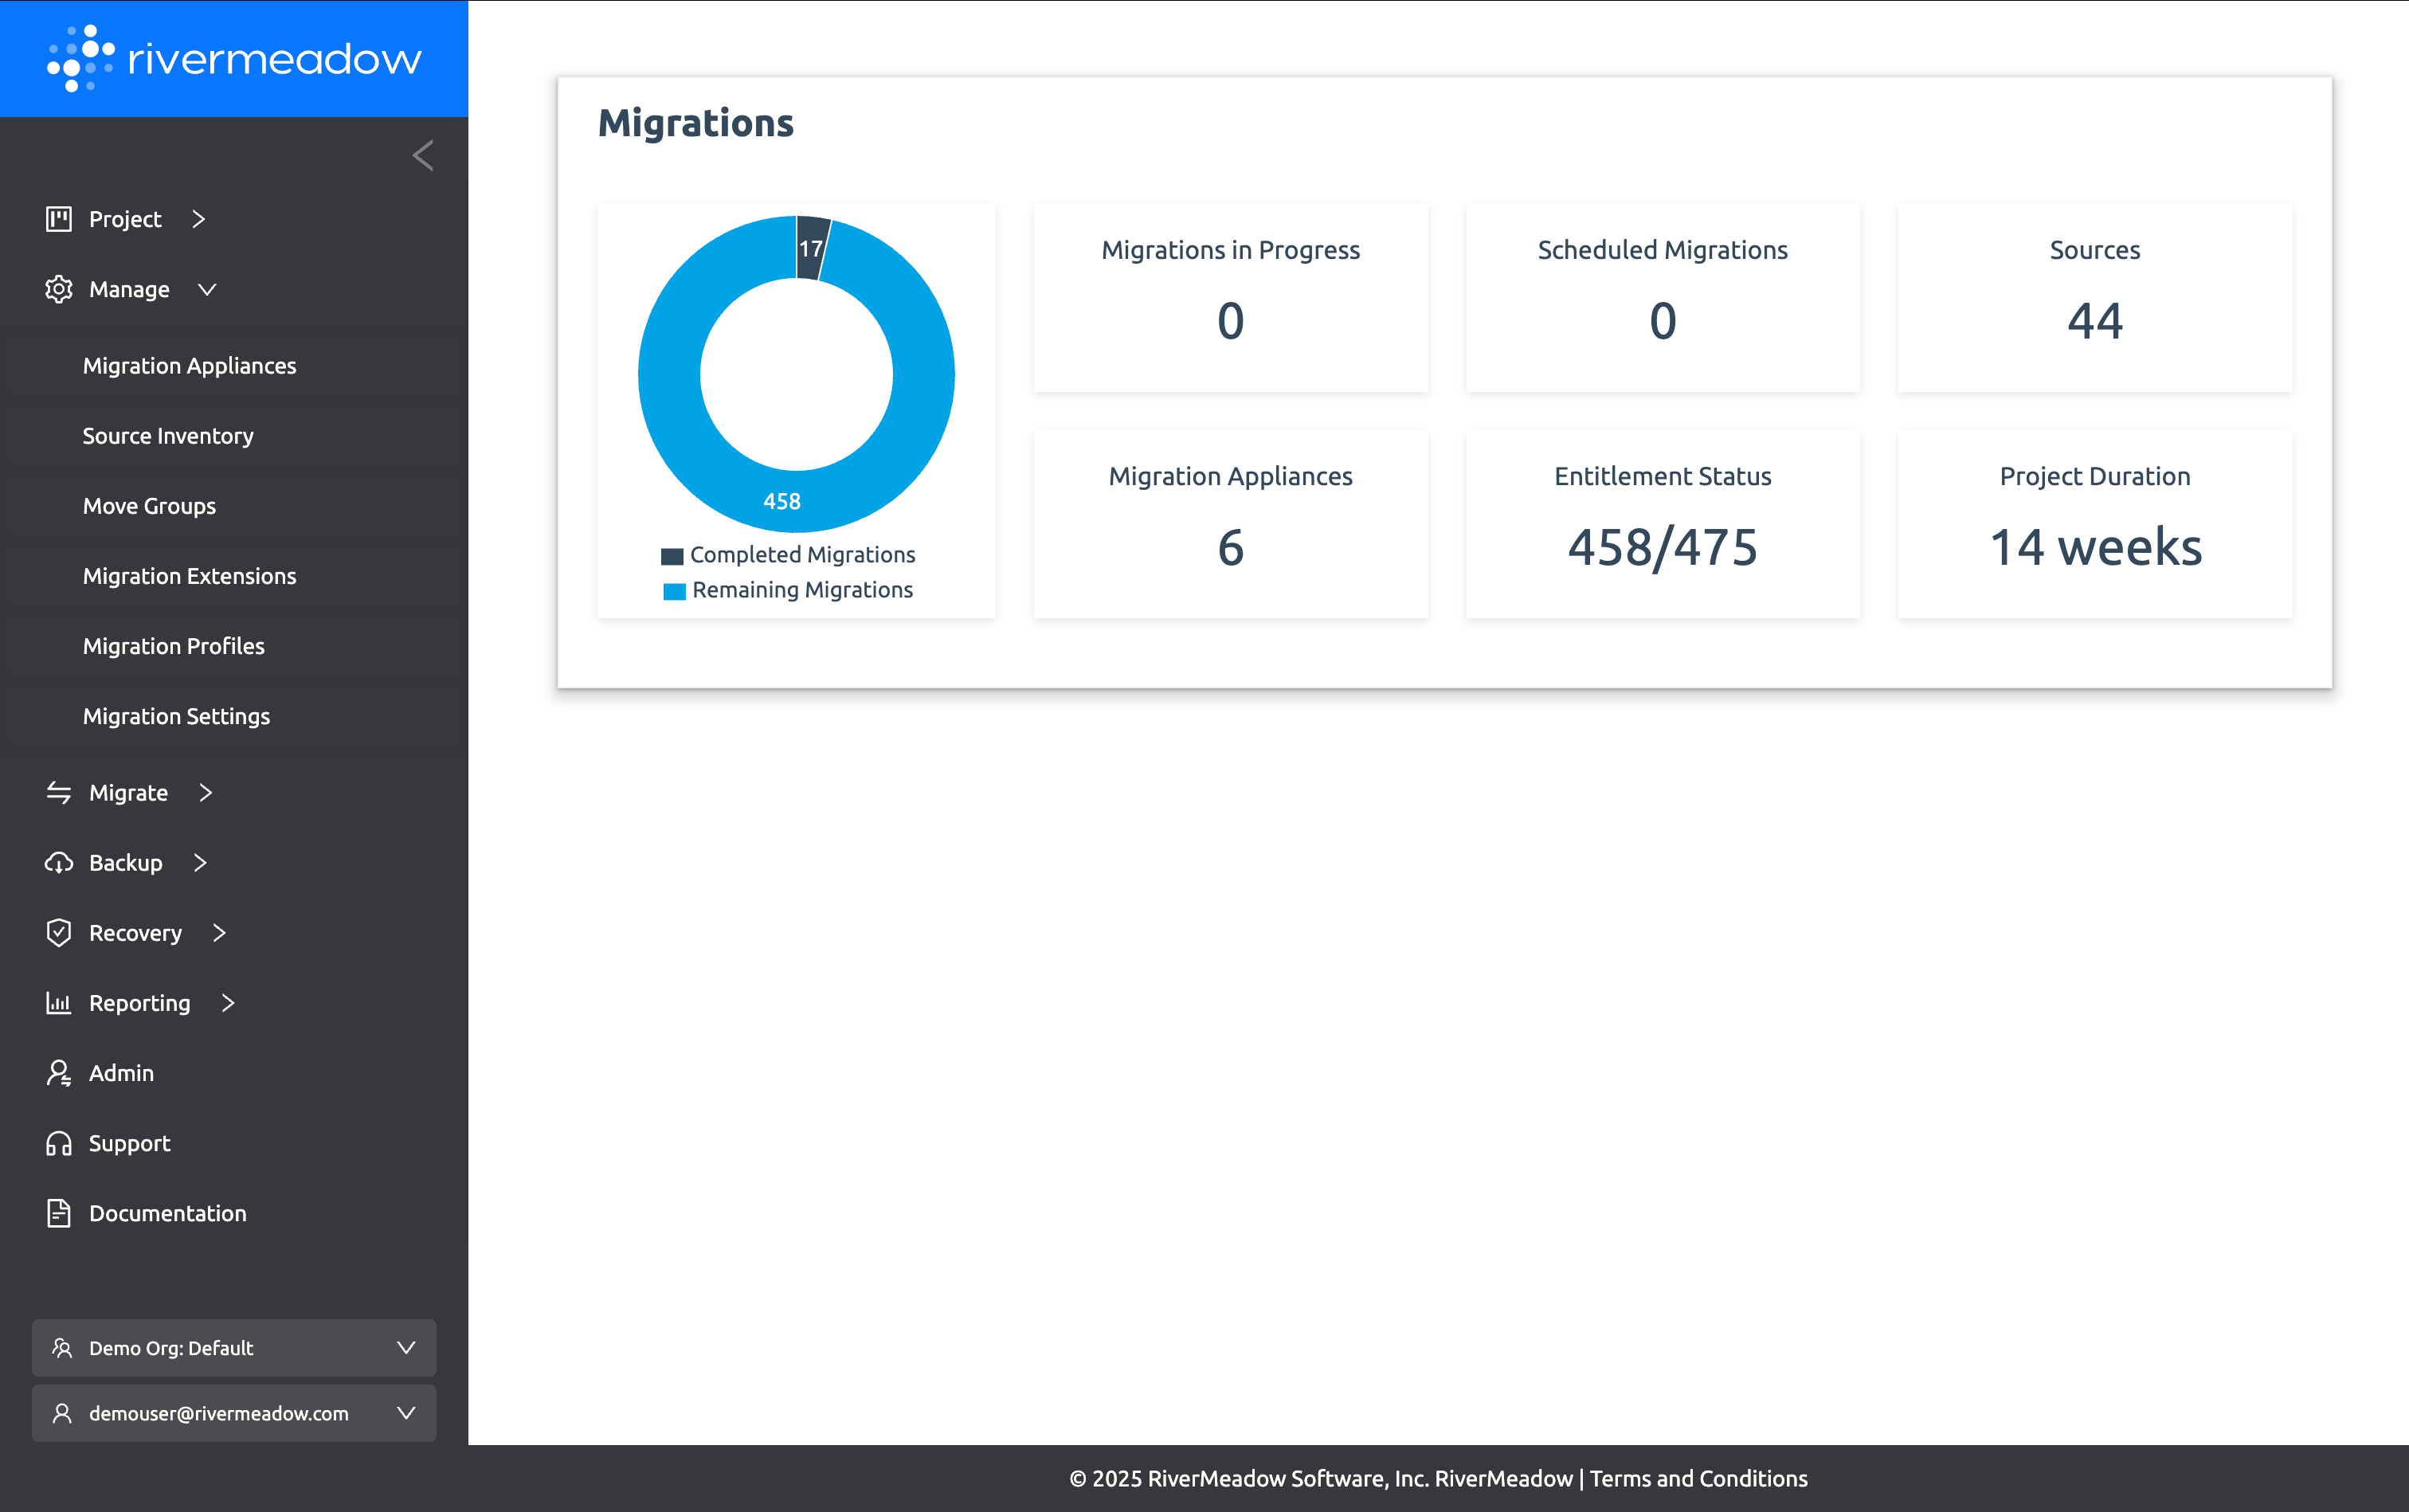Click the Reporting bar chart icon
2409x1512 pixels.
59,1002
